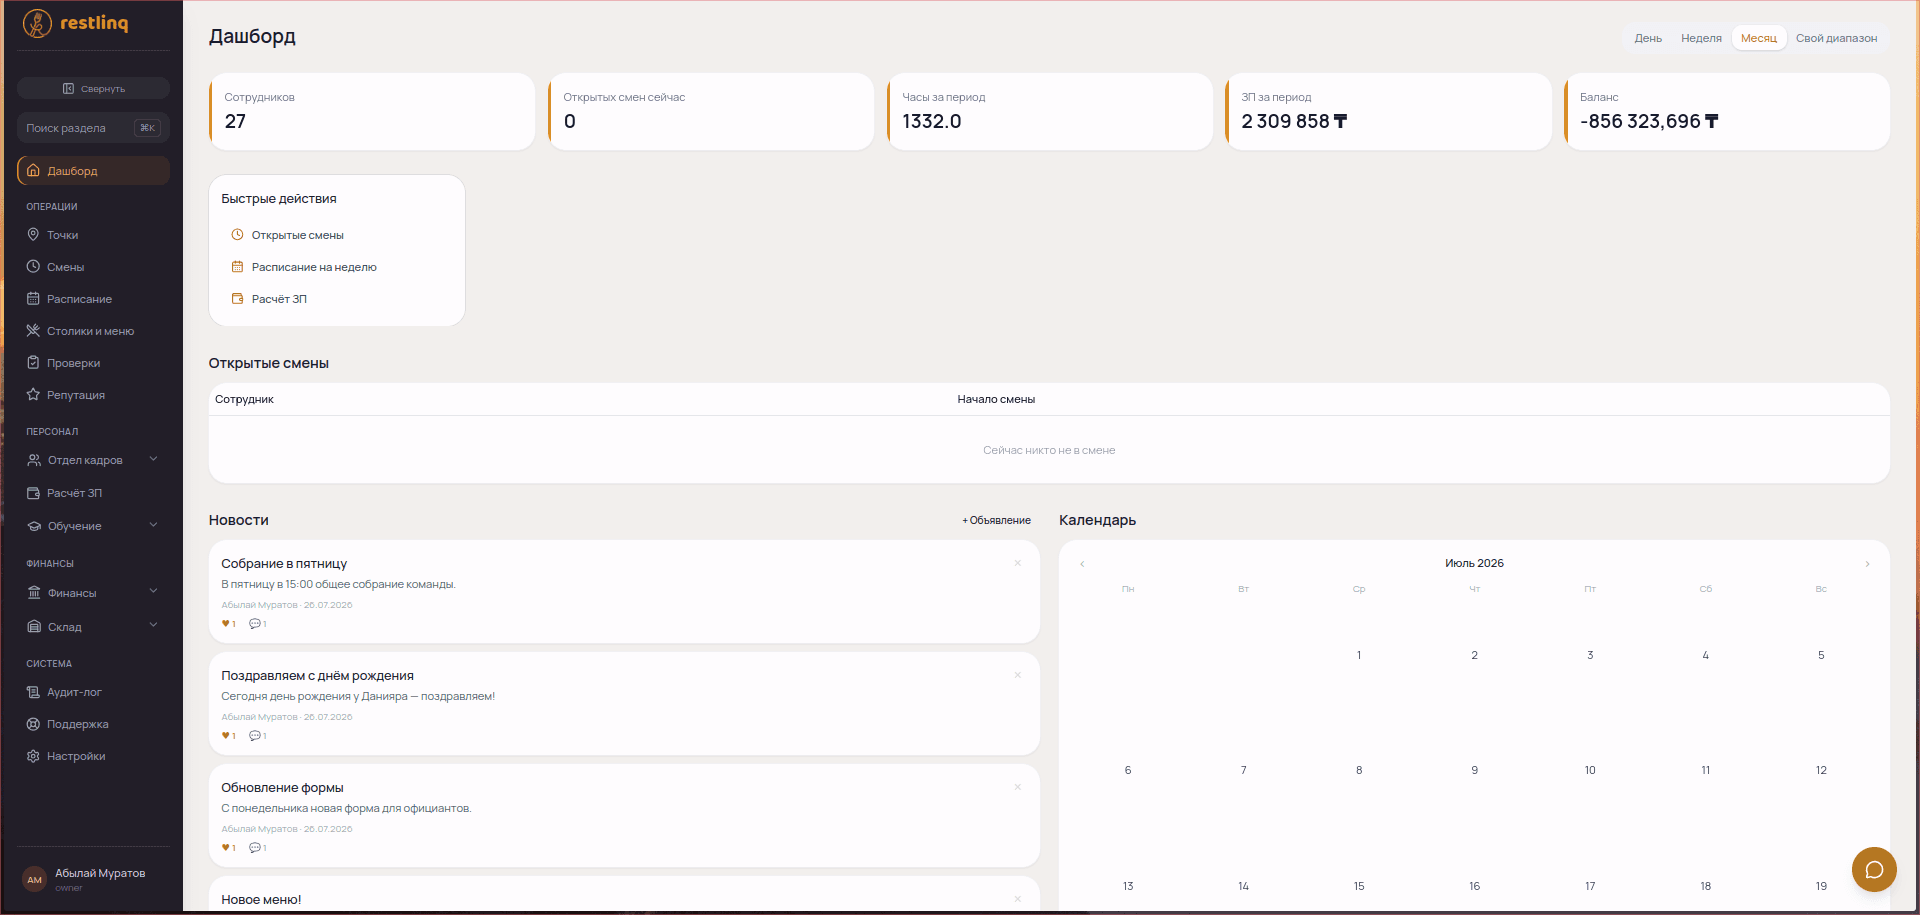Switch period to День
Screen dimensions: 1920x915
1648,38
